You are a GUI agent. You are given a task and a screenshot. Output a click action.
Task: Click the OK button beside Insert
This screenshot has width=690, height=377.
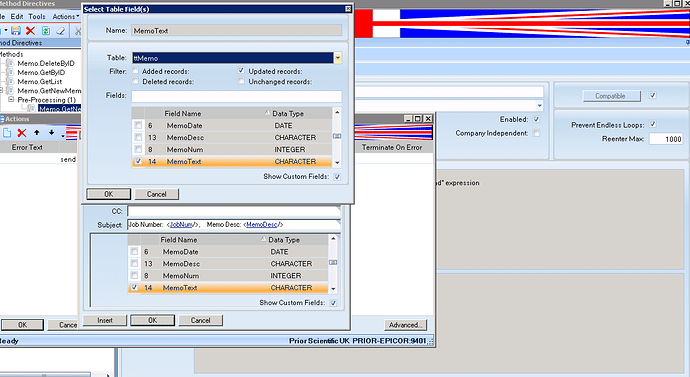coord(152,320)
